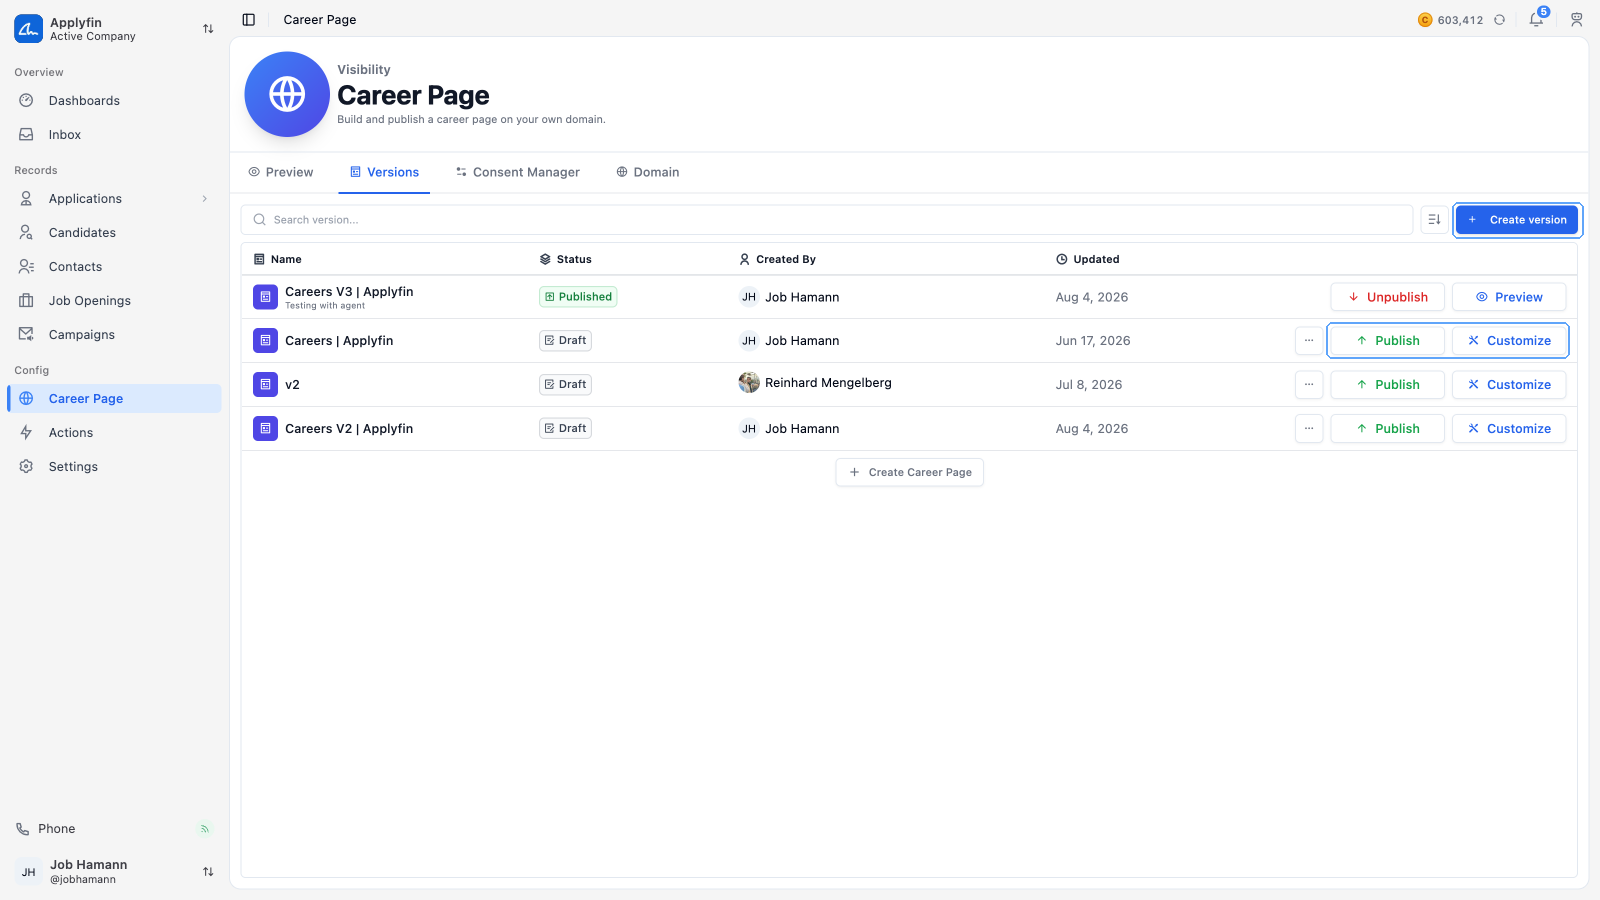Image resolution: width=1600 pixels, height=900 pixels.
Task: Click the Career Page breadcrumb title
Action: tap(320, 19)
